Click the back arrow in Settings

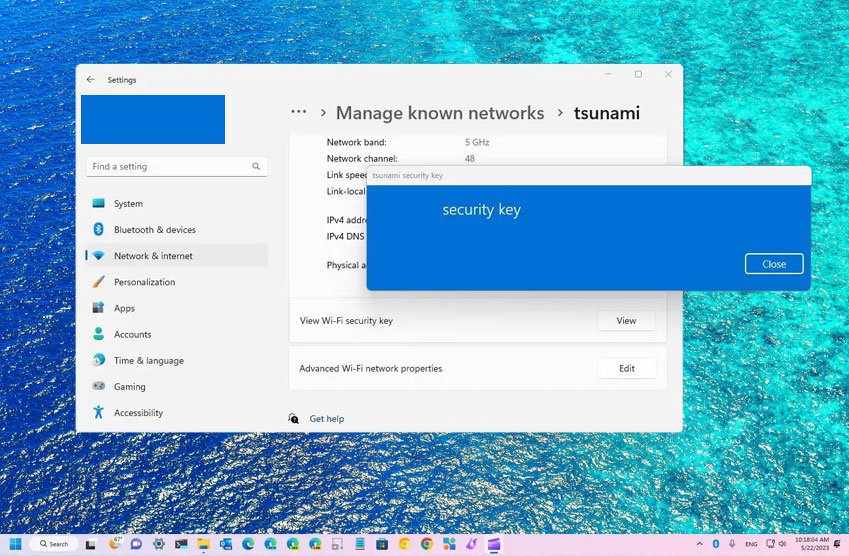tap(91, 79)
